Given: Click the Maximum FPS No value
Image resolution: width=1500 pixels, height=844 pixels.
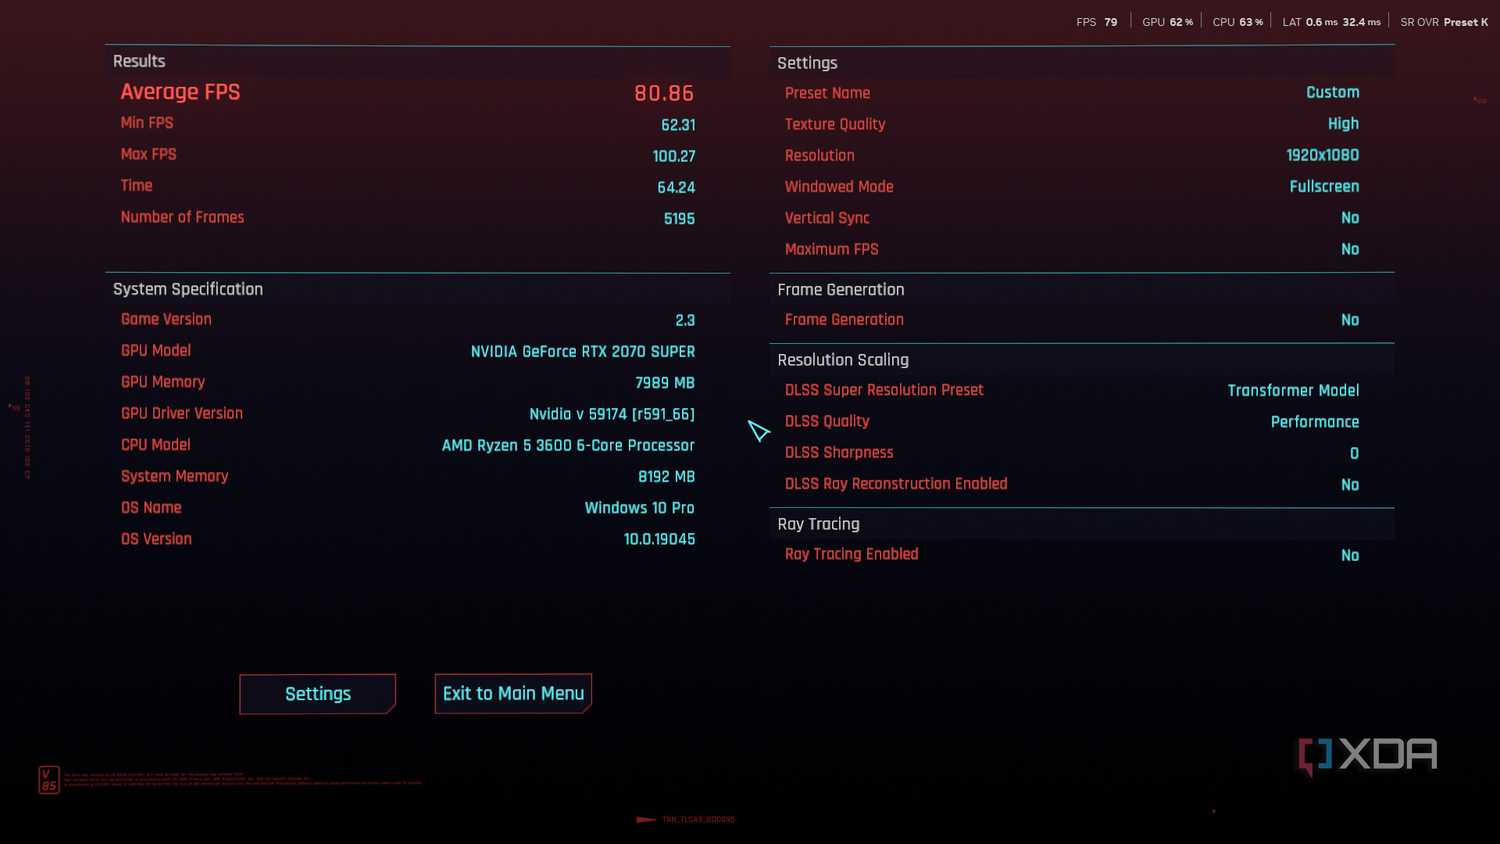Looking at the screenshot, I should 1350,249.
